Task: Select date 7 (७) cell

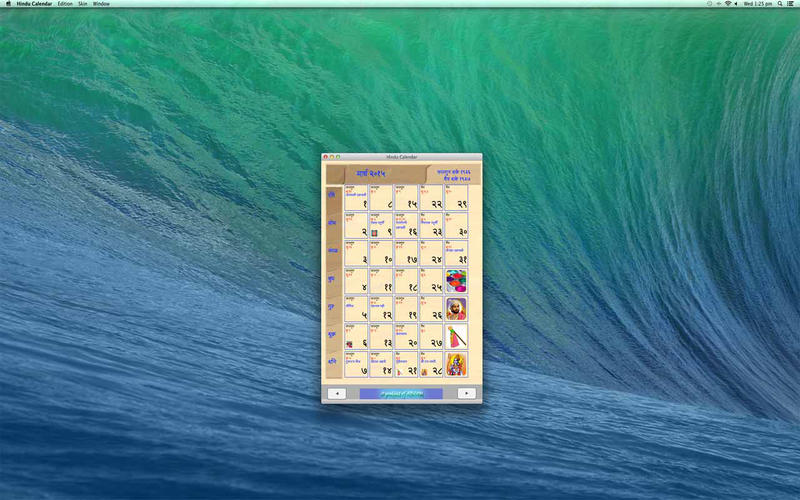Action: 356,364
